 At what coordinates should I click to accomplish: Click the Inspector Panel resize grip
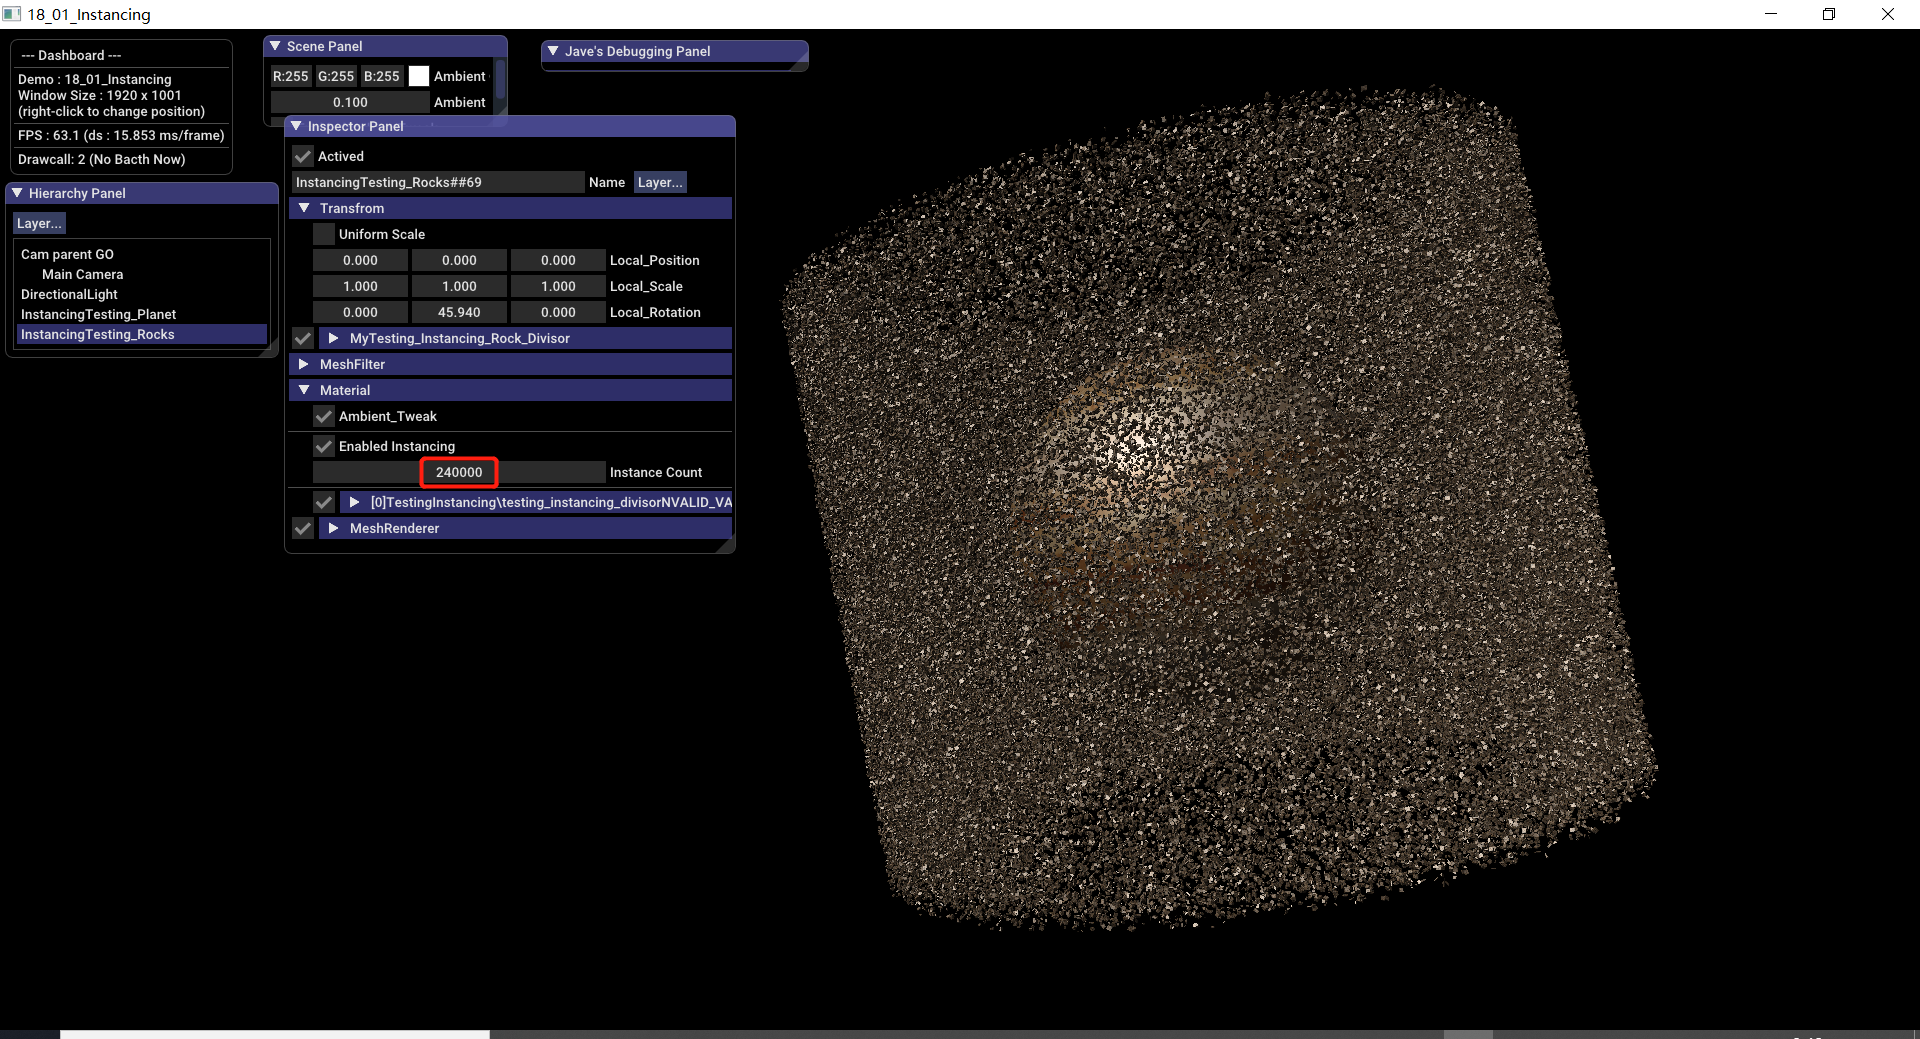point(728,546)
